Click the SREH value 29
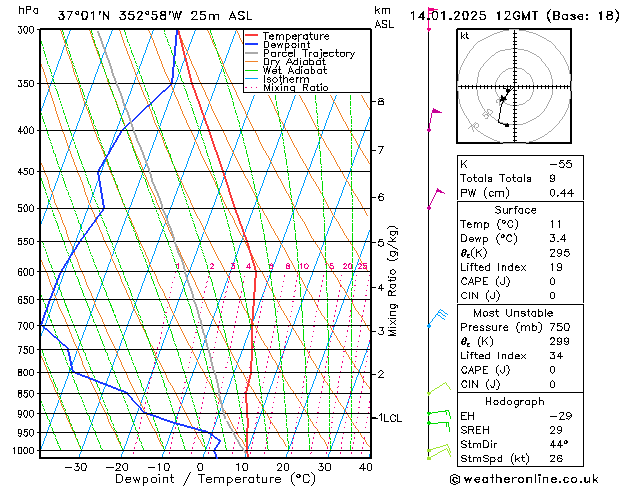Screen dimensions: 629x486 (x=556, y=430)
